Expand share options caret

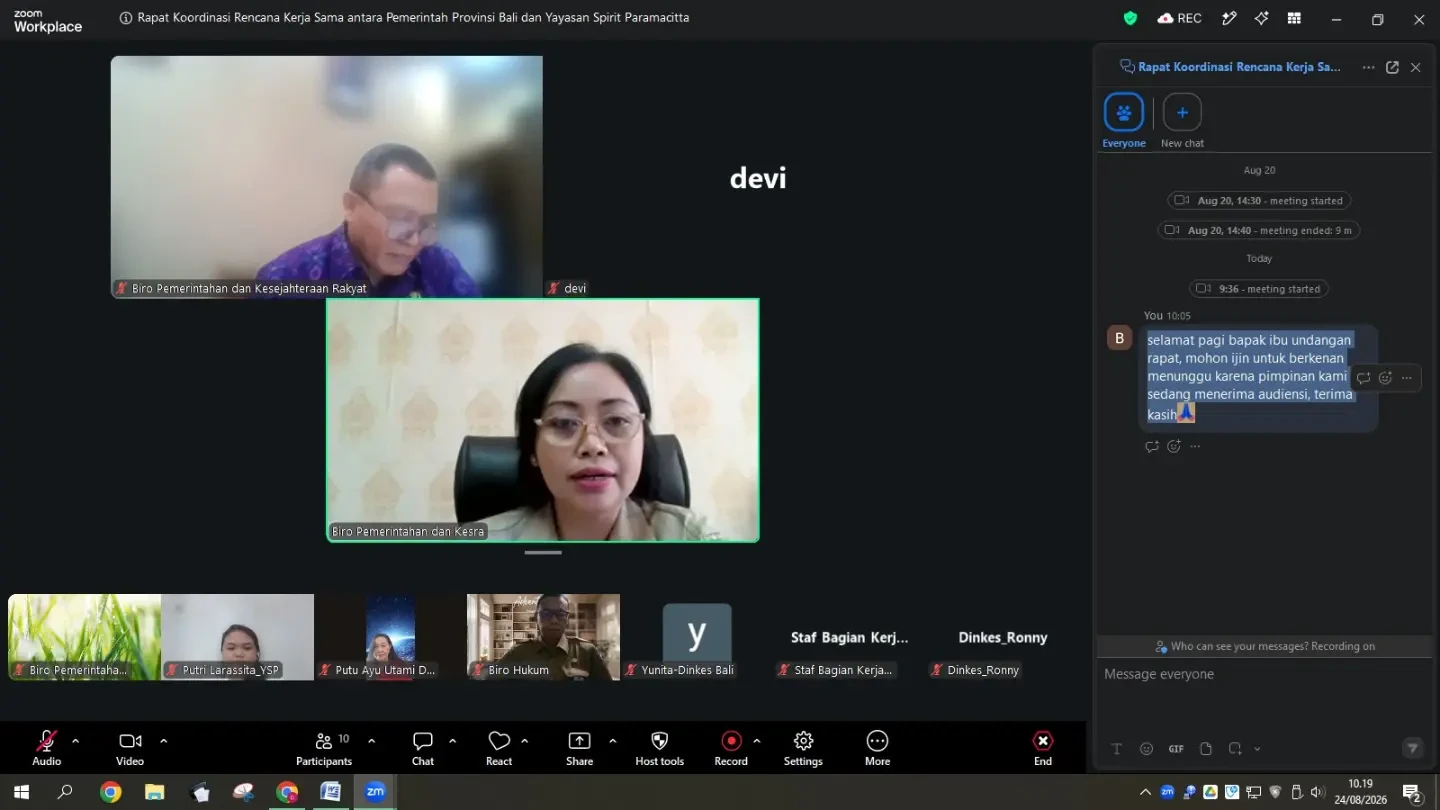pos(612,741)
